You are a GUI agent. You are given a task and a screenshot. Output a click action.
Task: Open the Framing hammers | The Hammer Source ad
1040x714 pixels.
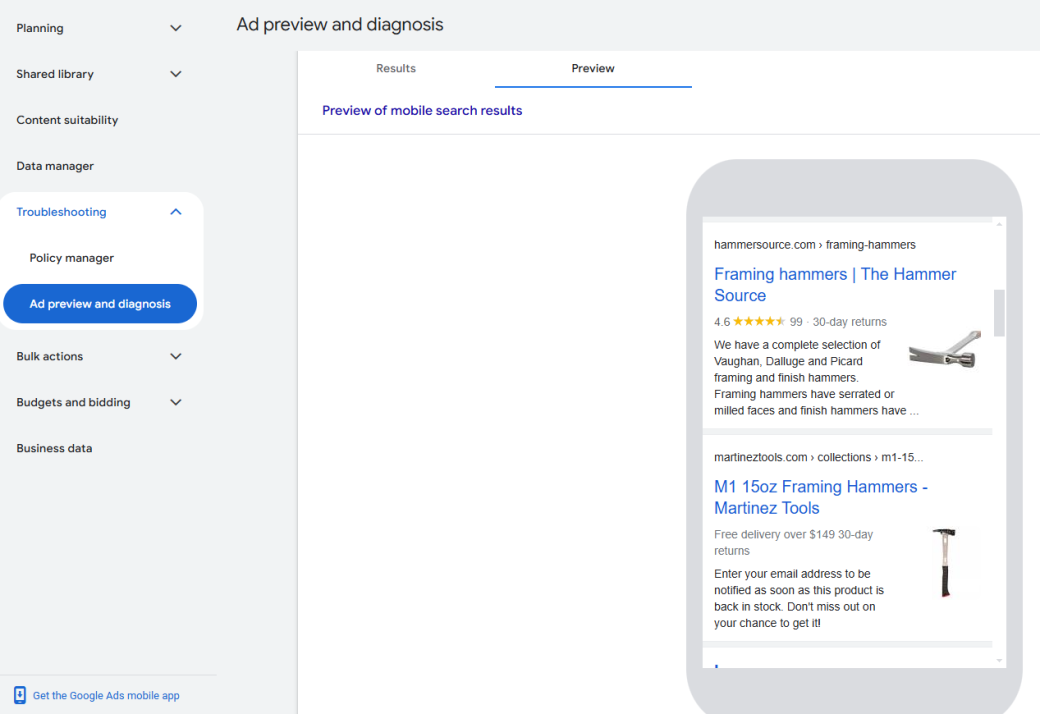(x=834, y=284)
